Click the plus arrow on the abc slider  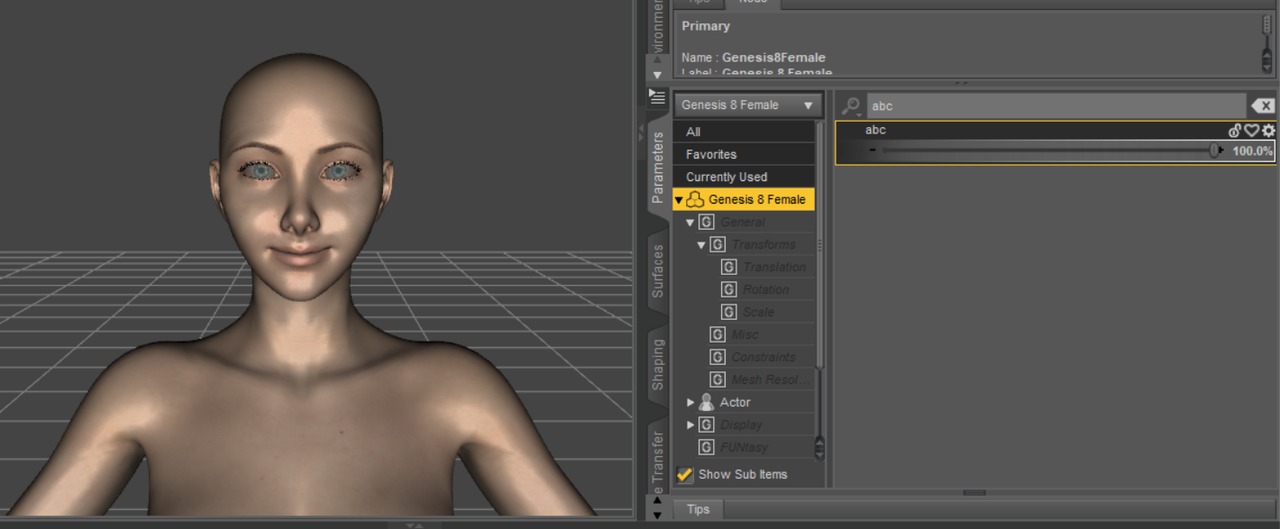1221,151
